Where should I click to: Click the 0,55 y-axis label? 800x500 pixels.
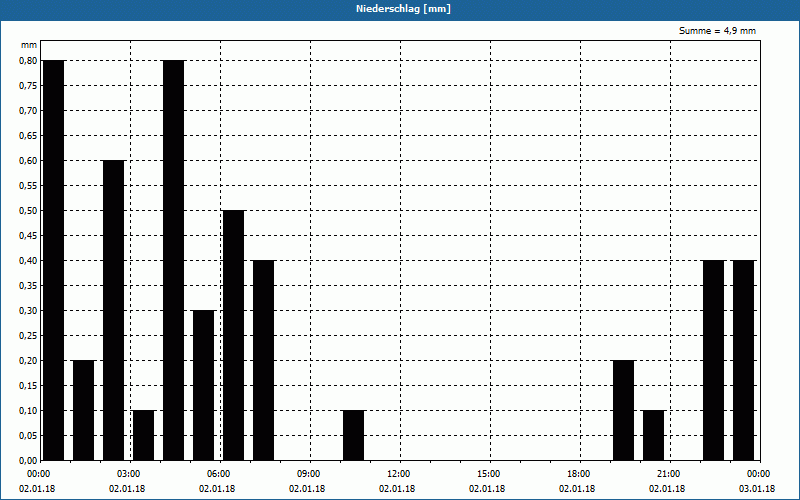pyautogui.click(x=28, y=186)
